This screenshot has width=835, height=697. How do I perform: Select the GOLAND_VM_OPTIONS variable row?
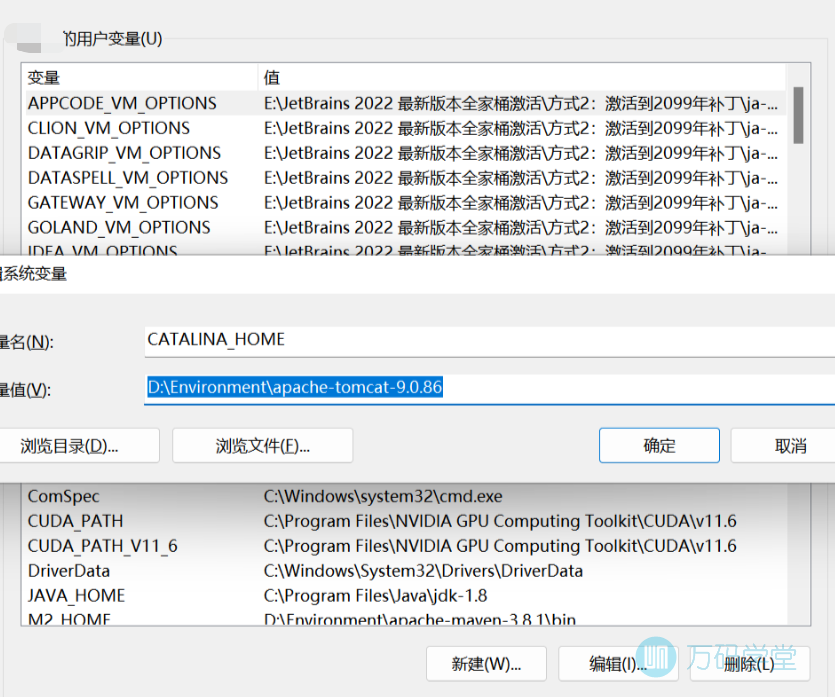point(119,227)
